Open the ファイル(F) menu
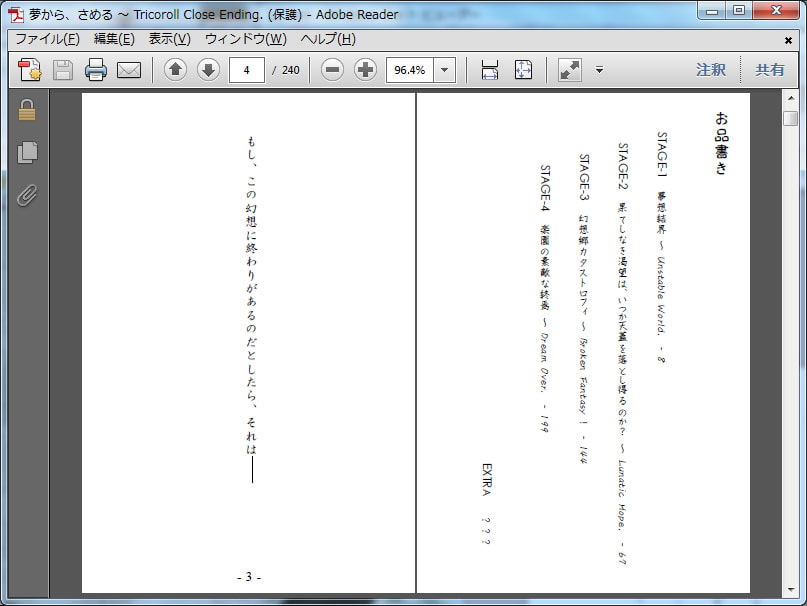 pos(46,39)
